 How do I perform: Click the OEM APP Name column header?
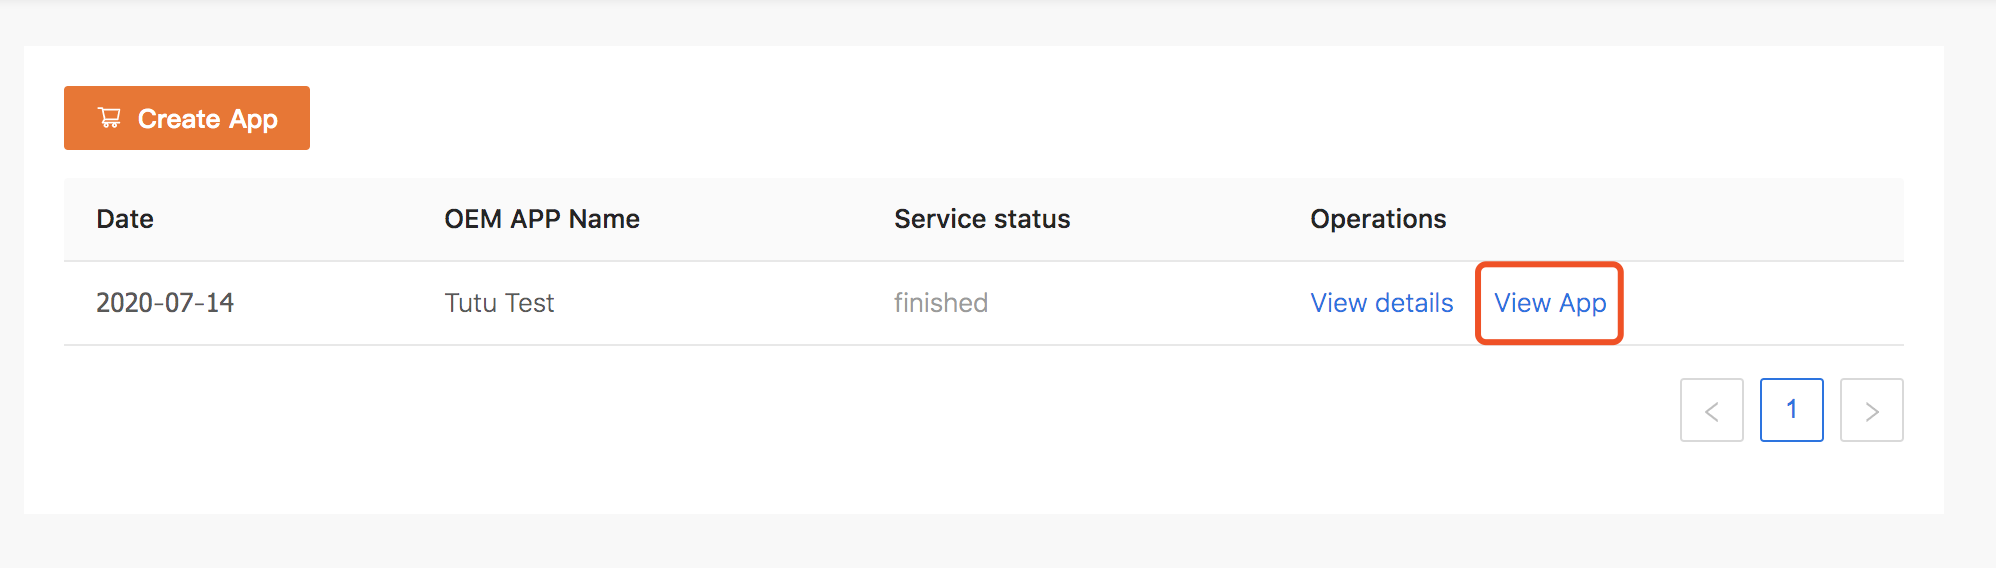pyautogui.click(x=542, y=219)
